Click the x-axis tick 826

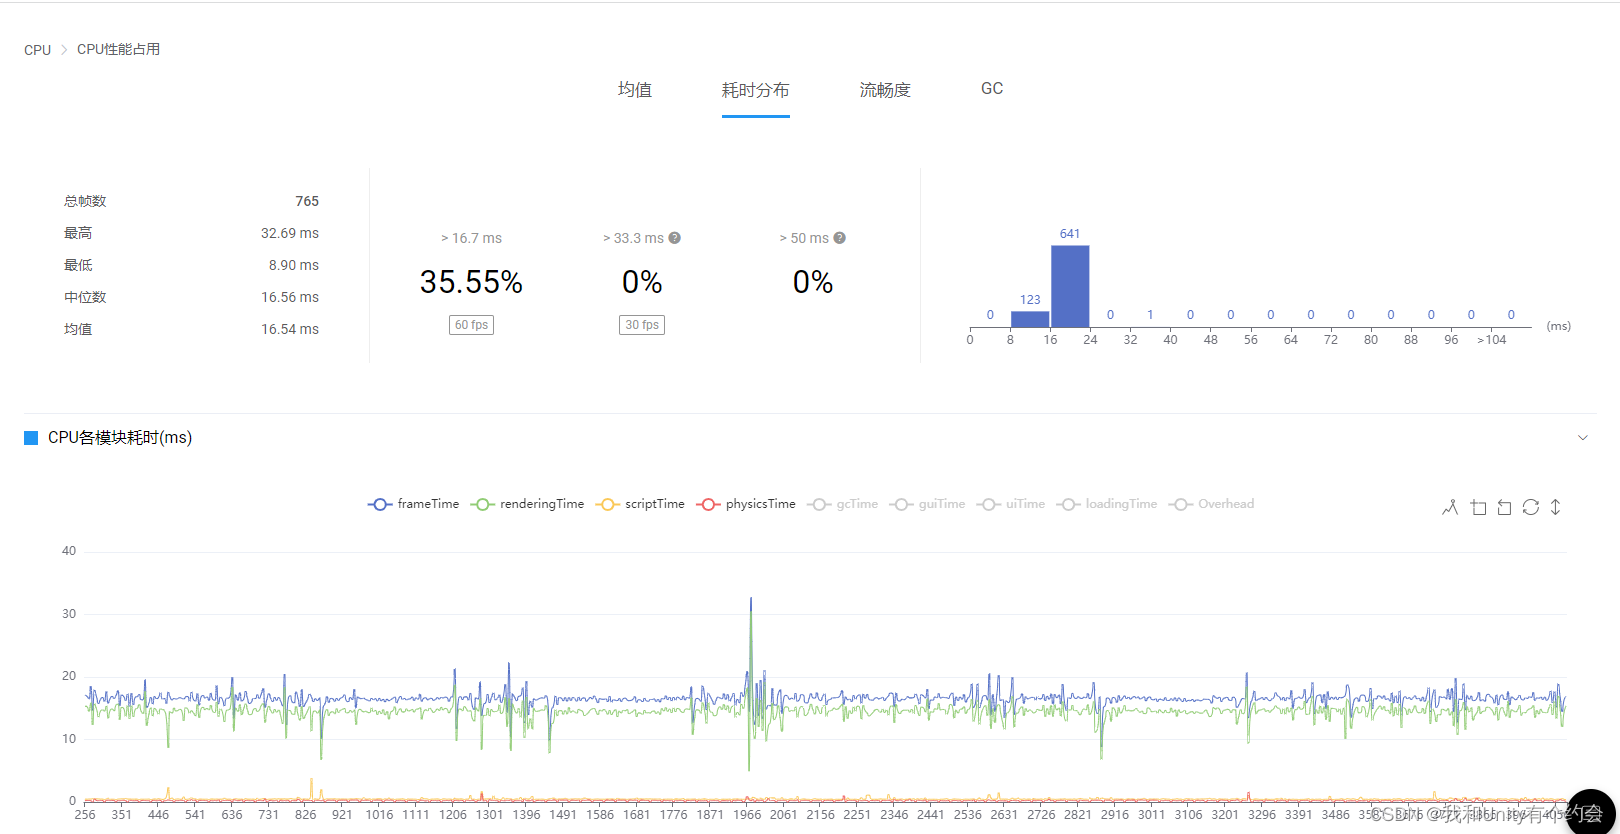[305, 815]
